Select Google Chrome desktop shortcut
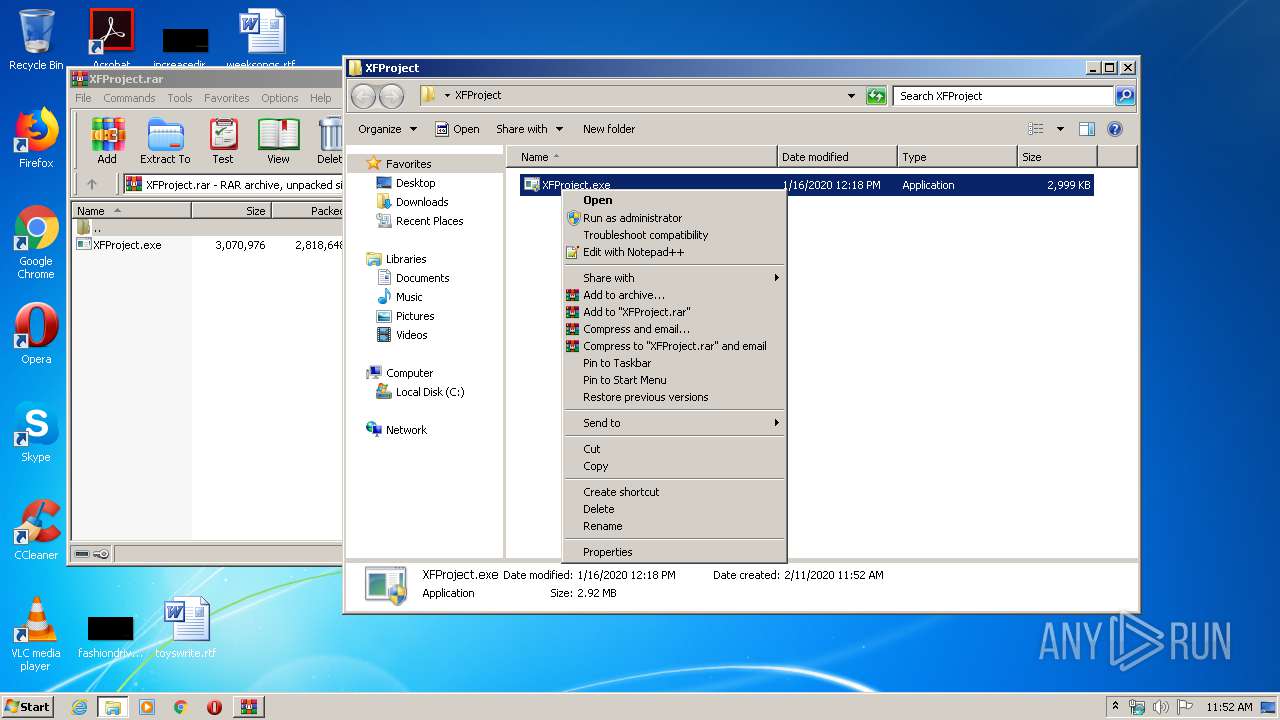1280x720 pixels. (x=36, y=243)
